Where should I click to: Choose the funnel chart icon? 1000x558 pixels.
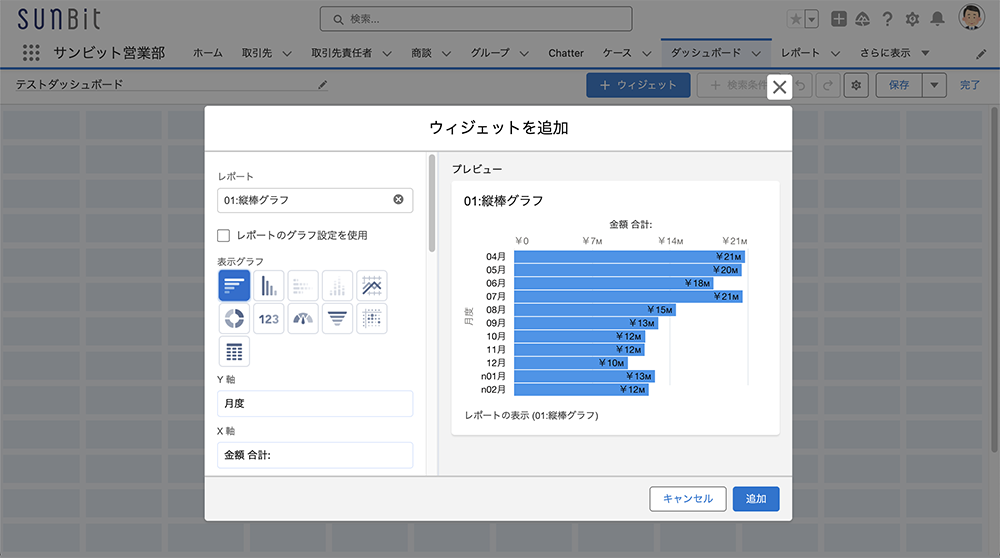(337, 318)
